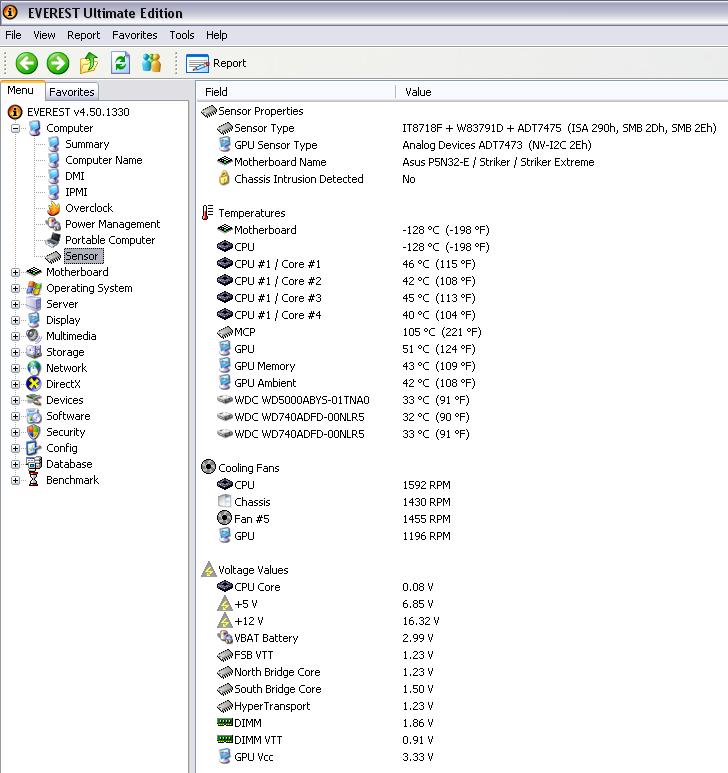Switch to the Menu tab in the sidebar

21,90
